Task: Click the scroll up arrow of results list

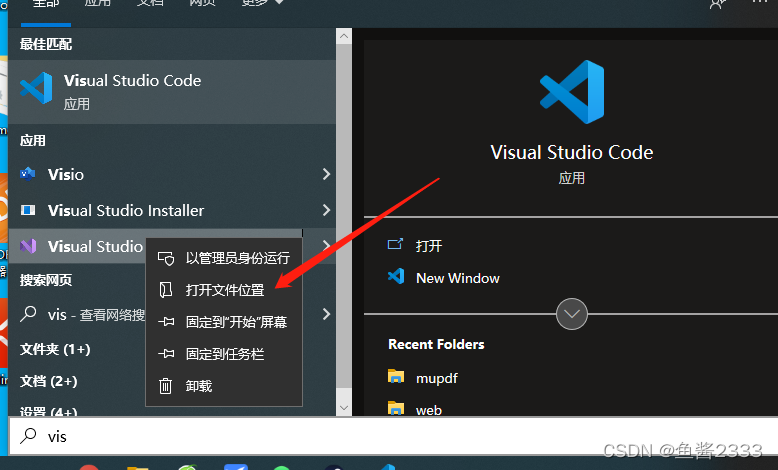Action: click(x=344, y=36)
